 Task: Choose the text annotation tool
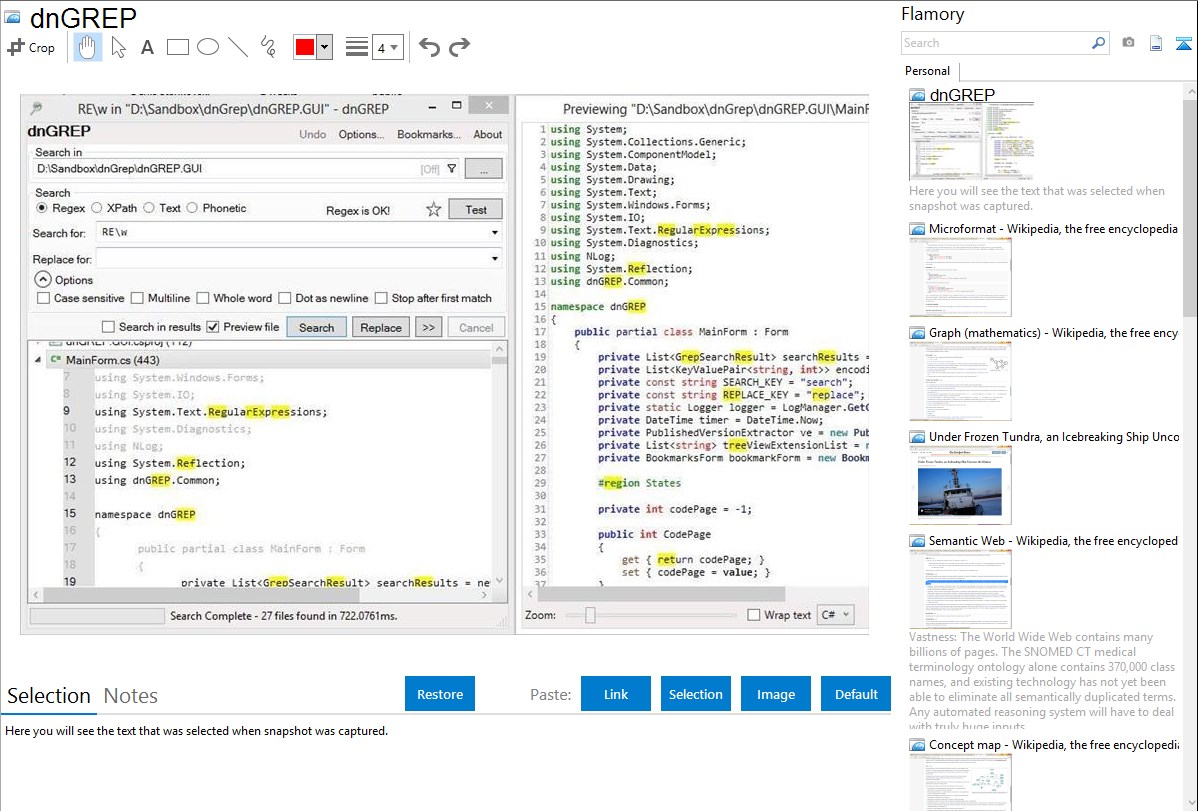[147, 47]
